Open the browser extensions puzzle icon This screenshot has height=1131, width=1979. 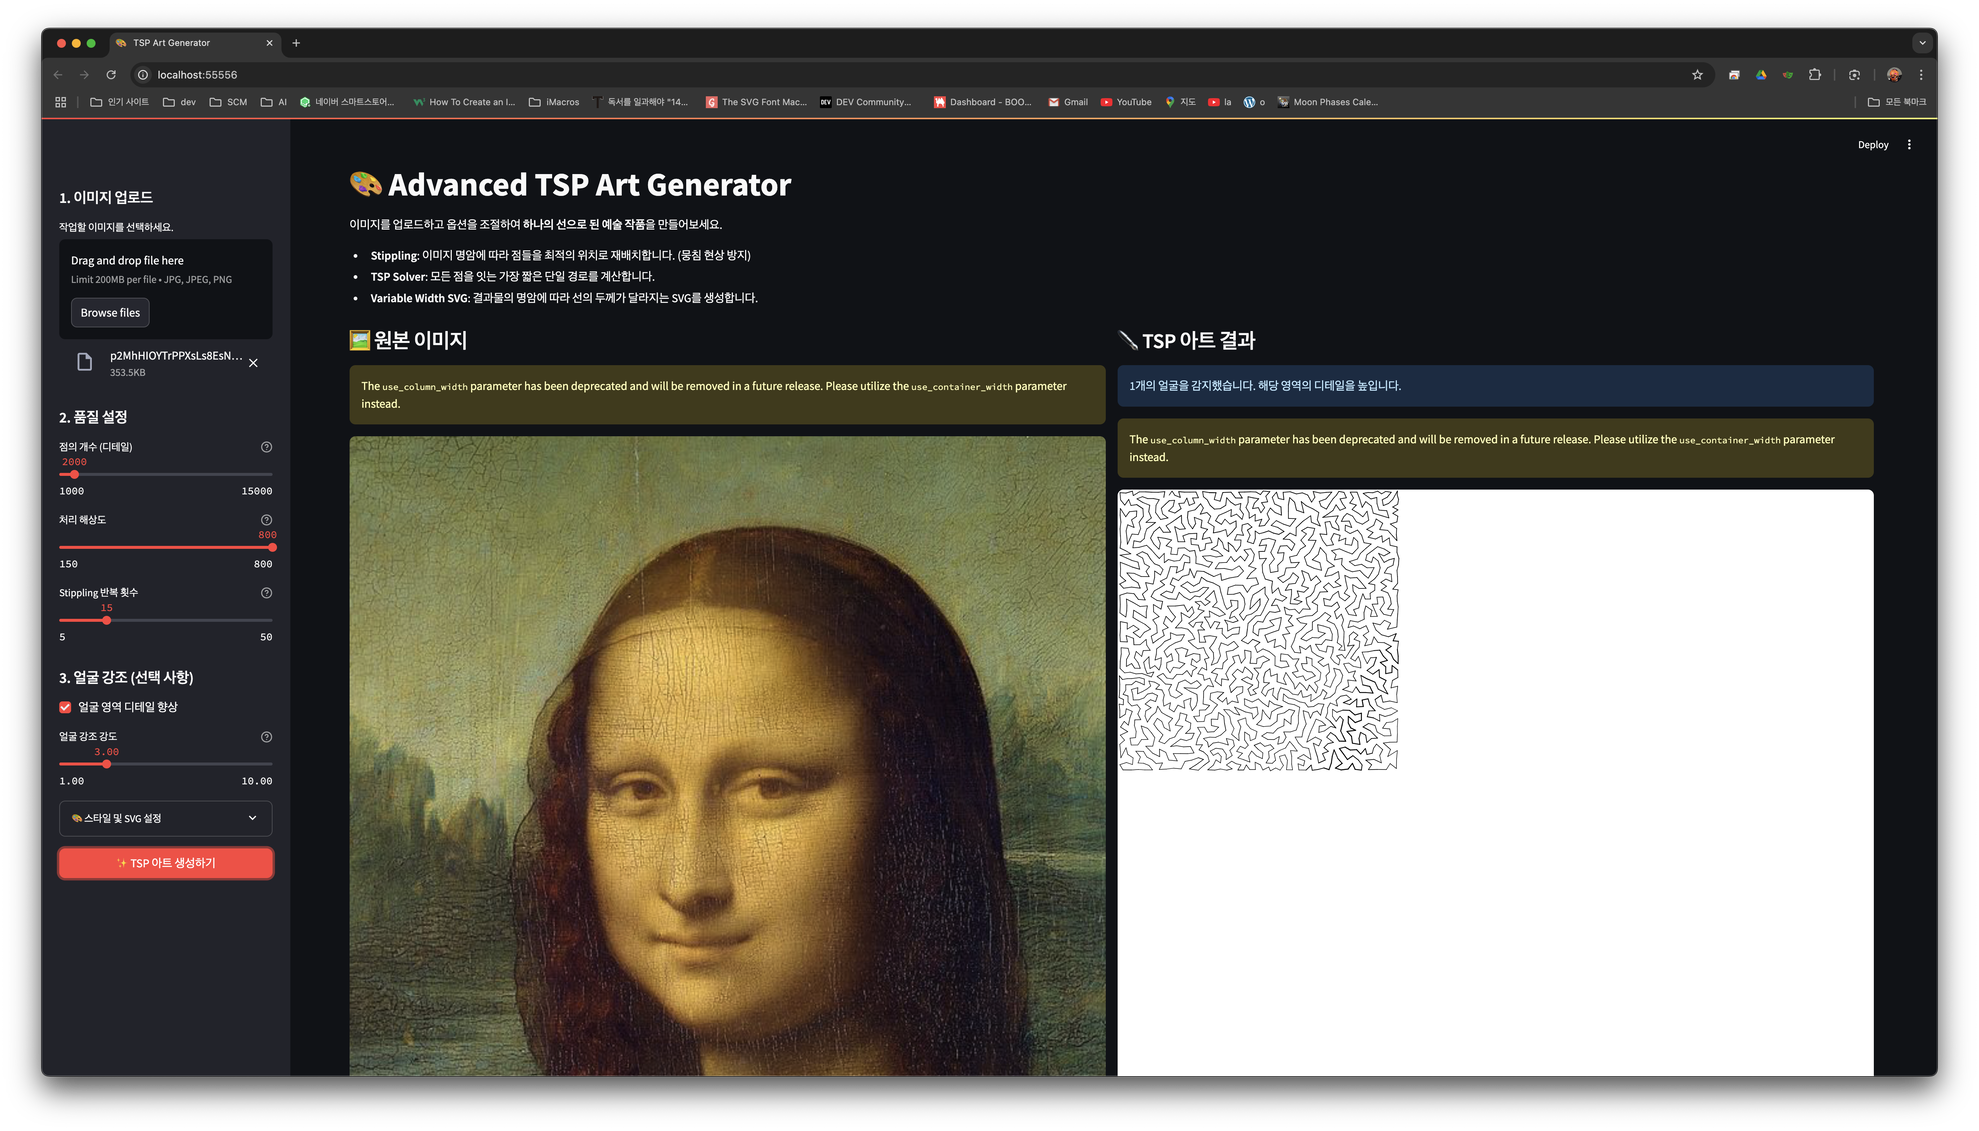[x=1815, y=75]
